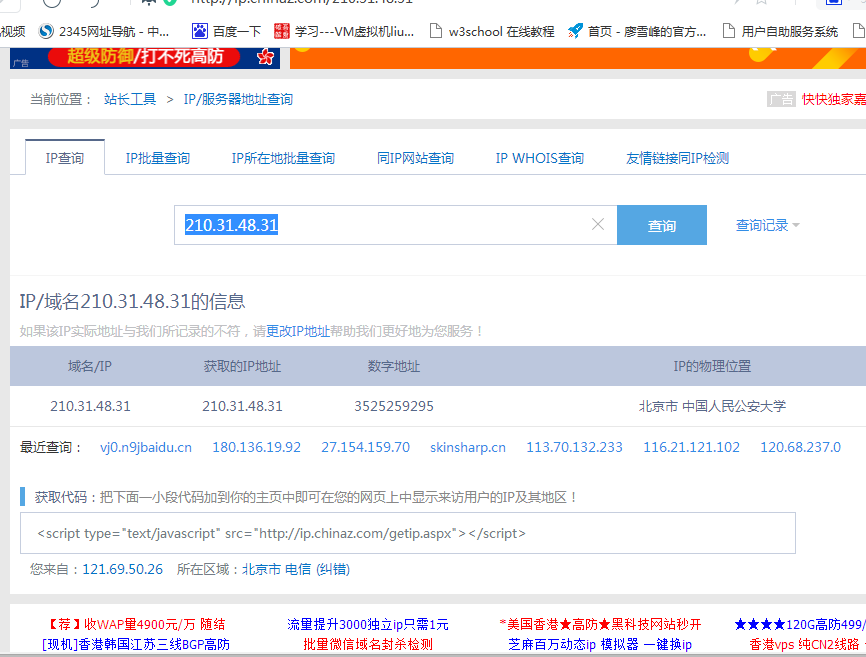
Task: Click the (纠错) correction link
Action: tap(332, 569)
